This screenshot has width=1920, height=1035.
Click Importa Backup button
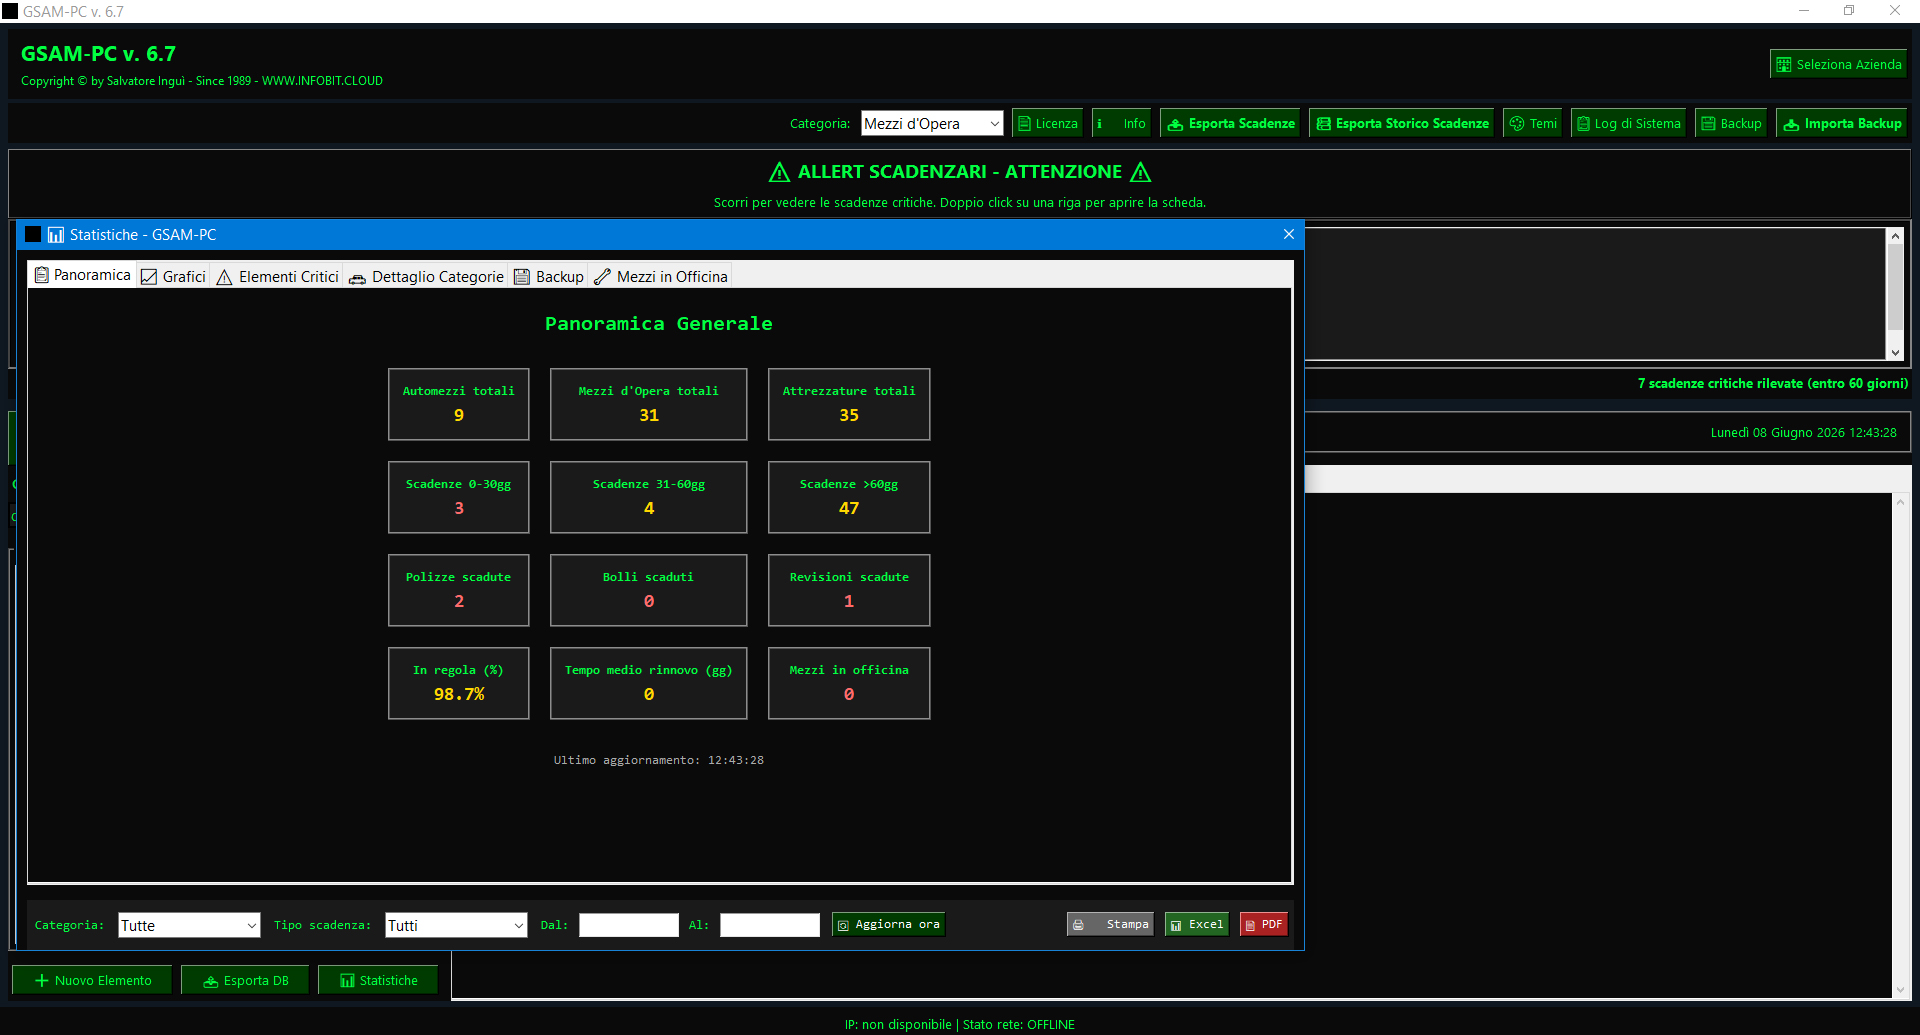[x=1842, y=123]
